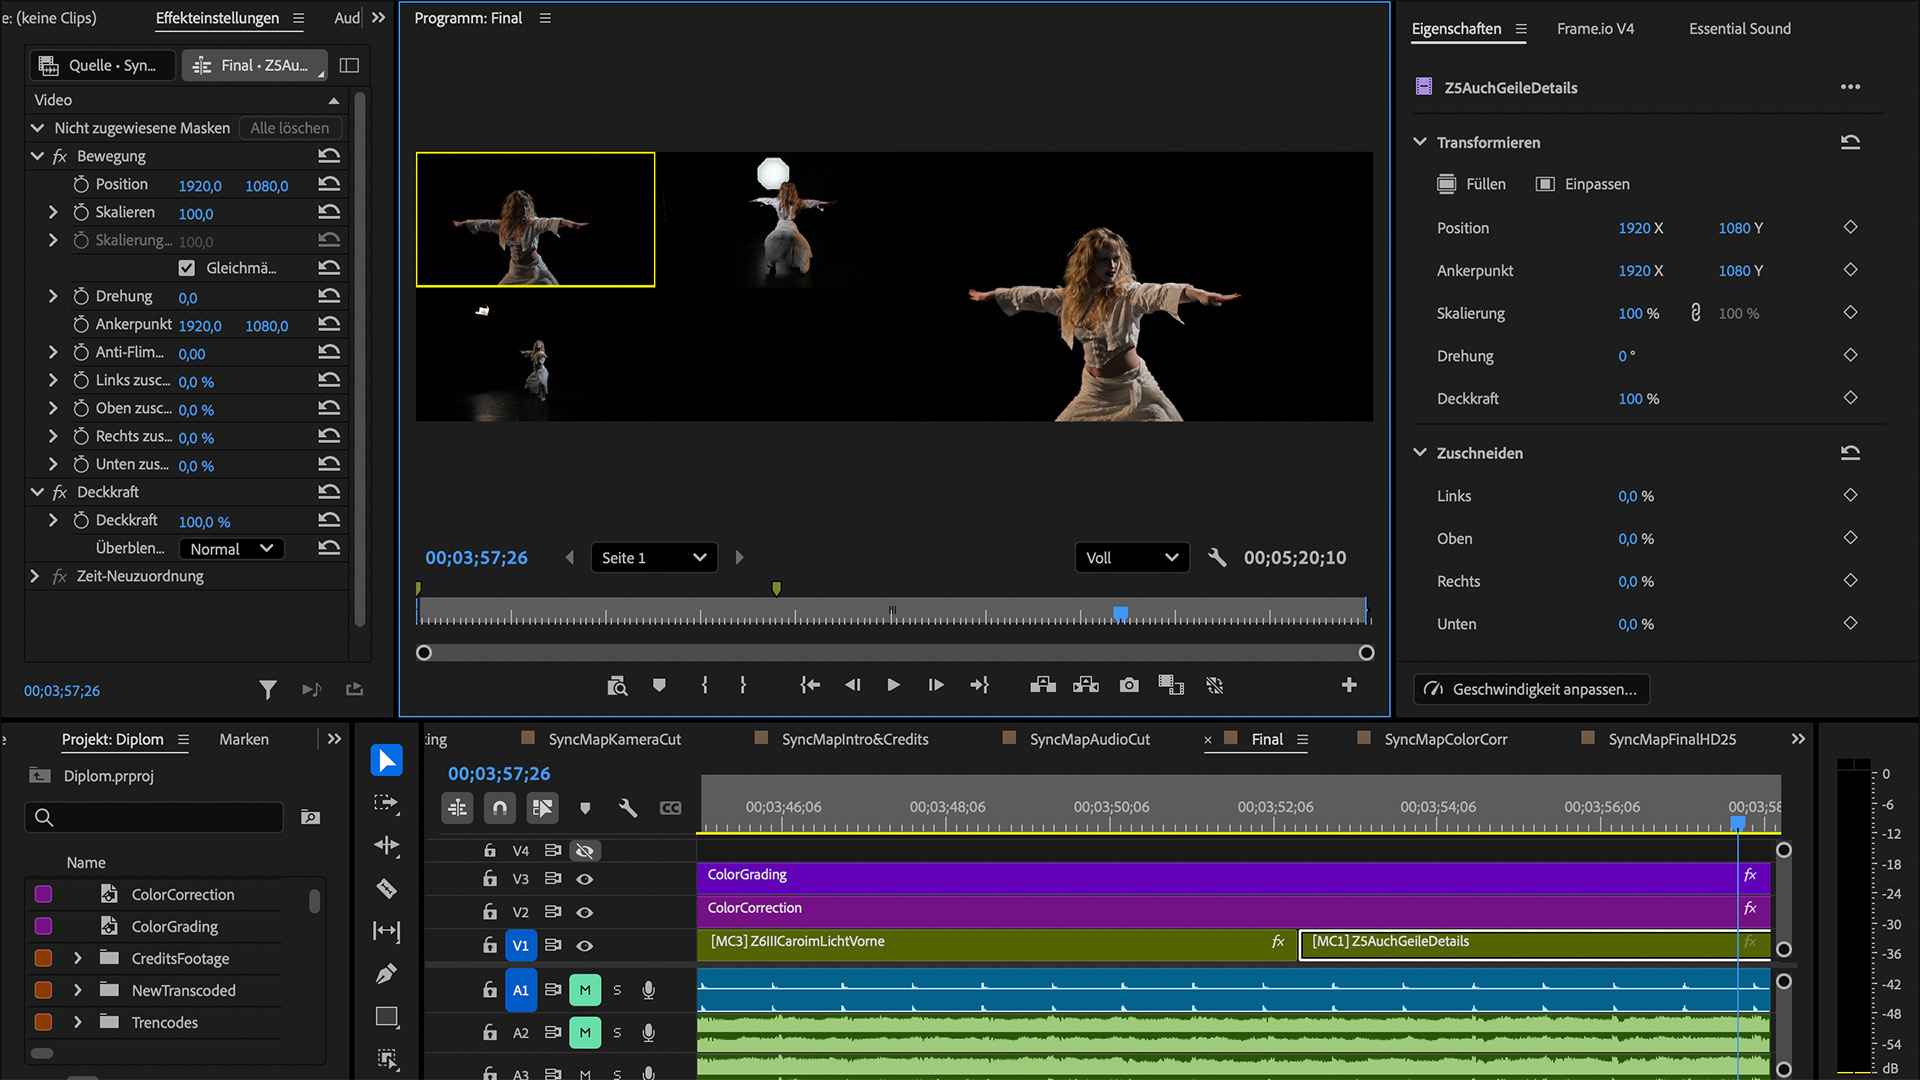This screenshot has height=1080, width=1920.
Task: Open the Voll resolution dropdown
Action: pyautogui.click(x=1131, y=557)
